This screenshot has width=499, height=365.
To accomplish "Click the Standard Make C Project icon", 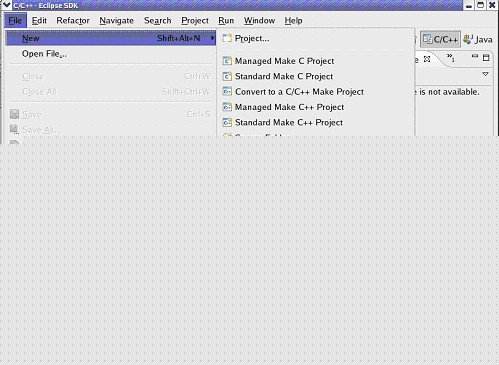I will [227, 76].
